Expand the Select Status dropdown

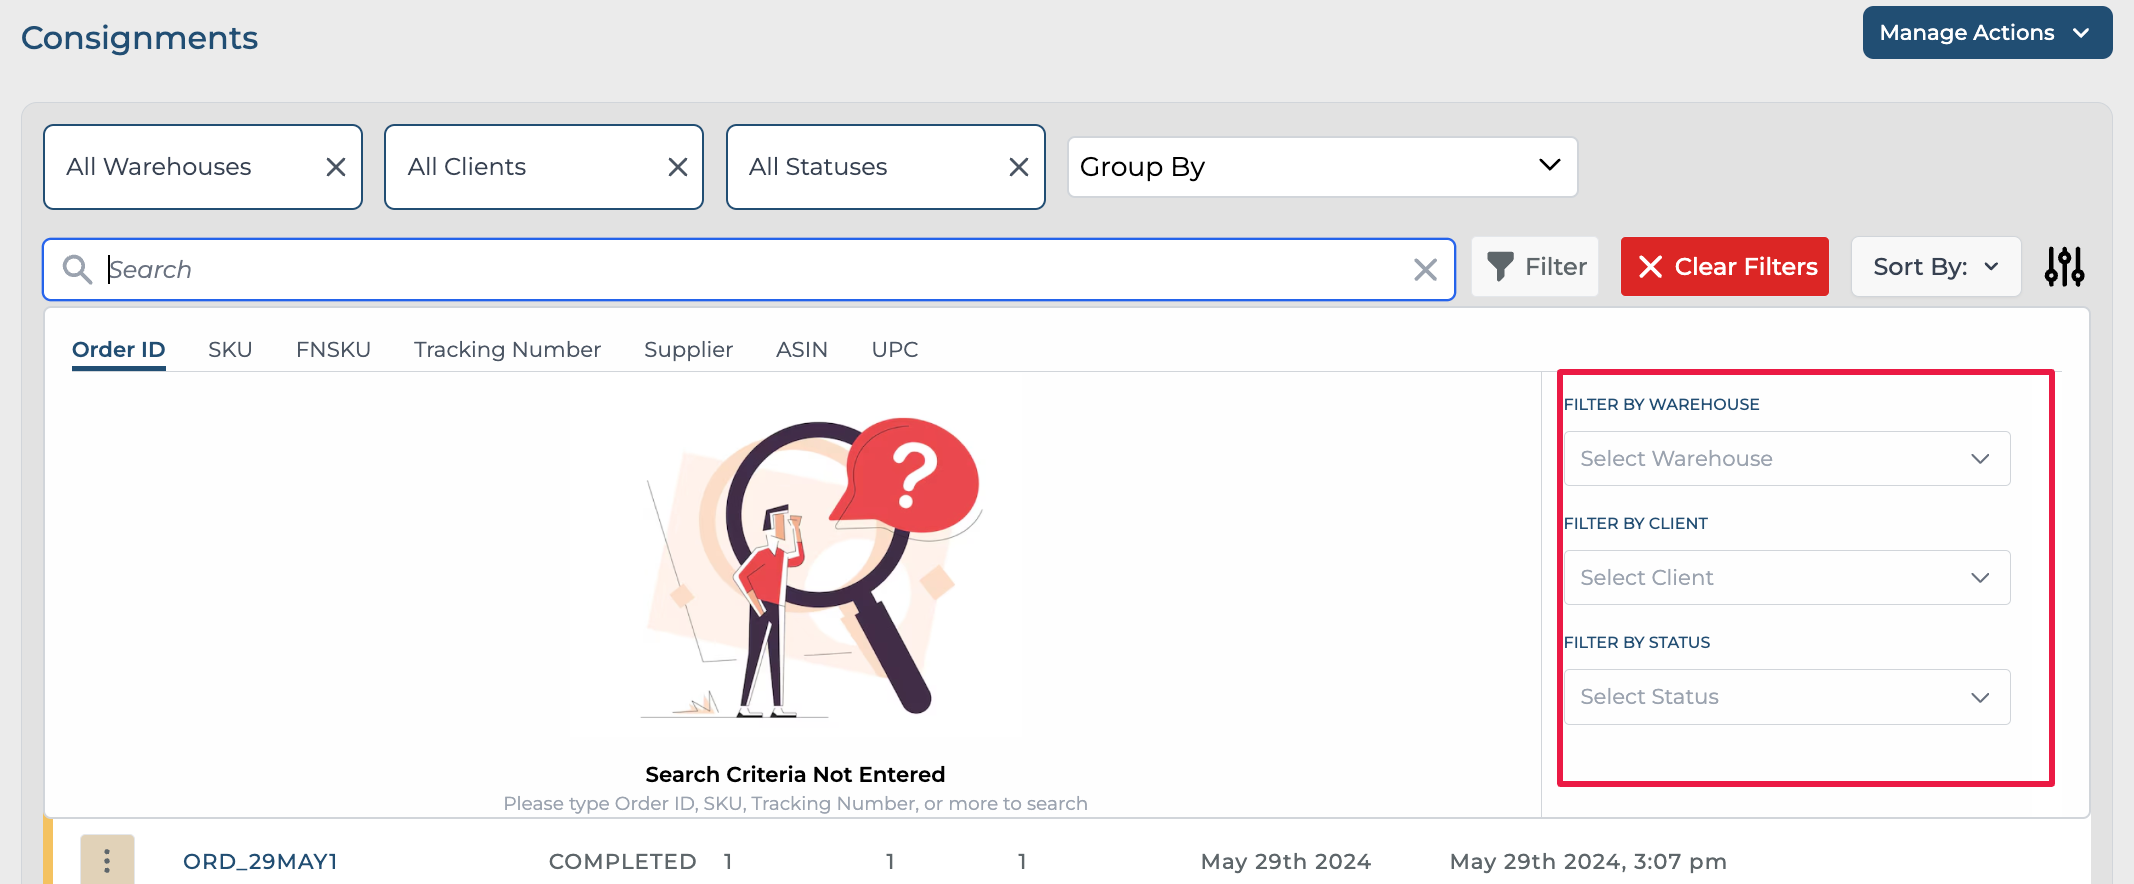tap(1786, 697)
